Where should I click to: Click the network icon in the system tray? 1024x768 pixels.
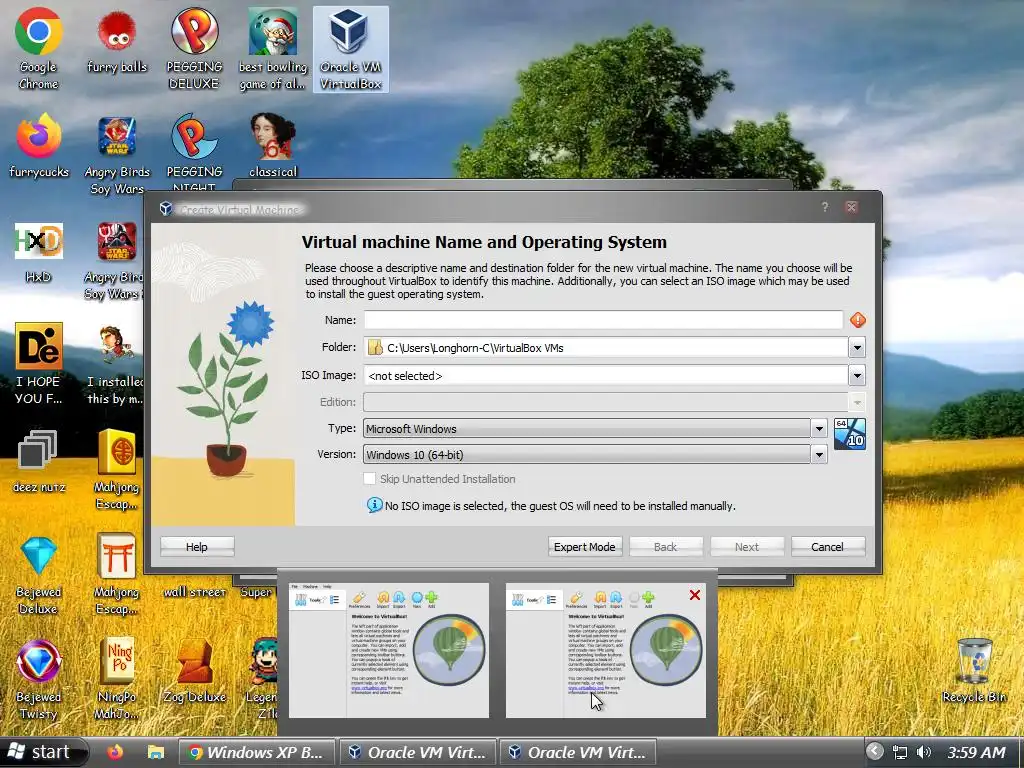[900, 752]
